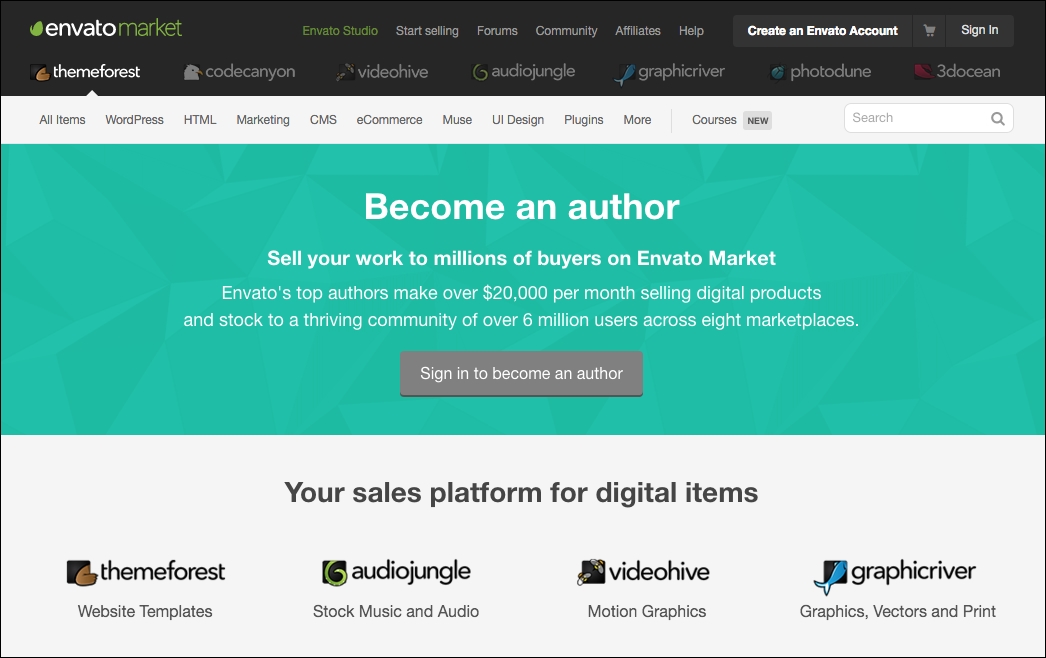Open the Help link
The height and width of the screenshot is (658, 1046).
coord(691,31)
